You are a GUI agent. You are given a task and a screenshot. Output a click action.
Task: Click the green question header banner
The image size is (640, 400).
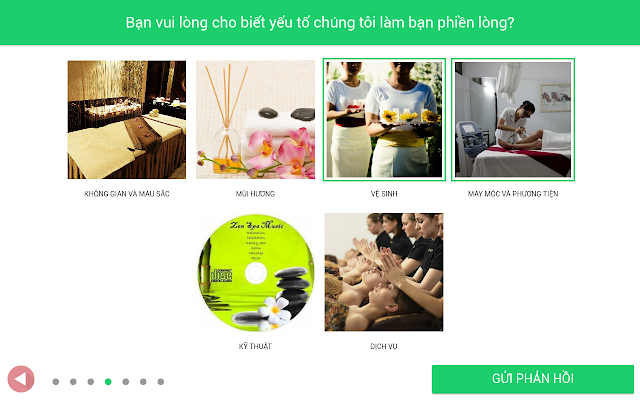[x=320, y=22]
